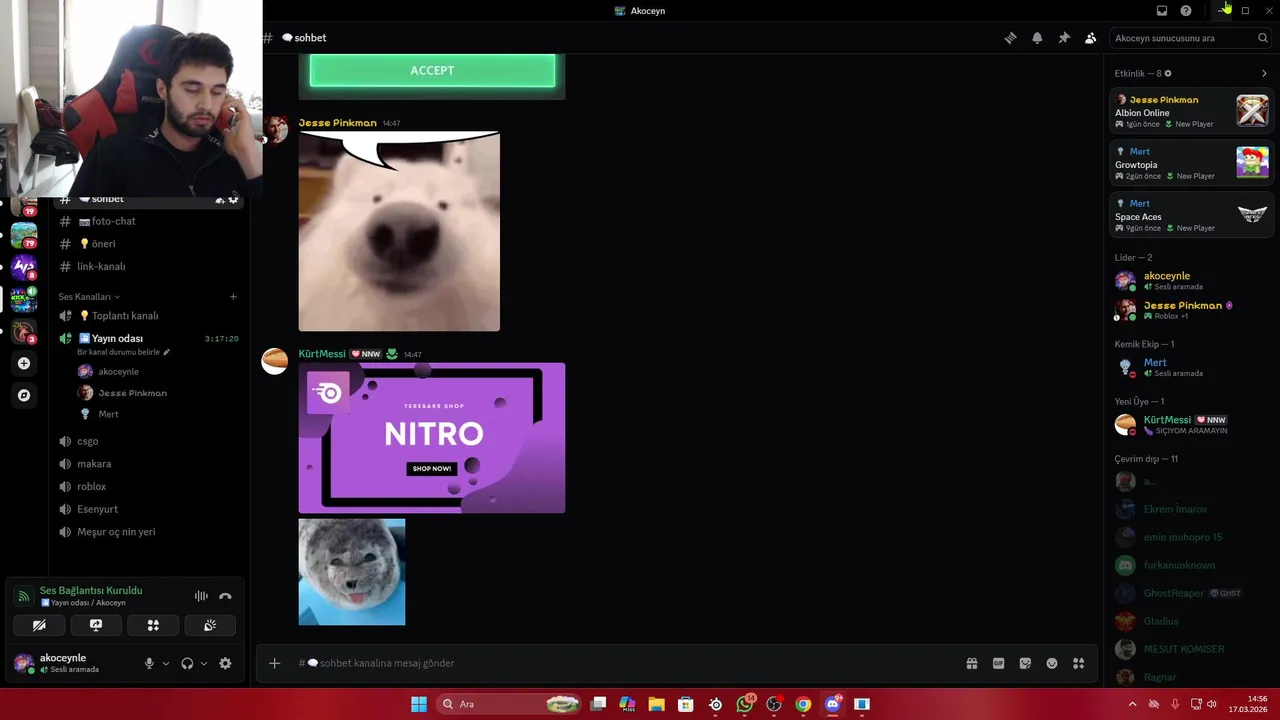Image resolution: width=1280 pixels, height=720 pixels.
Task: Open Growtopia activity card
Action: [x=1192, y=163]
